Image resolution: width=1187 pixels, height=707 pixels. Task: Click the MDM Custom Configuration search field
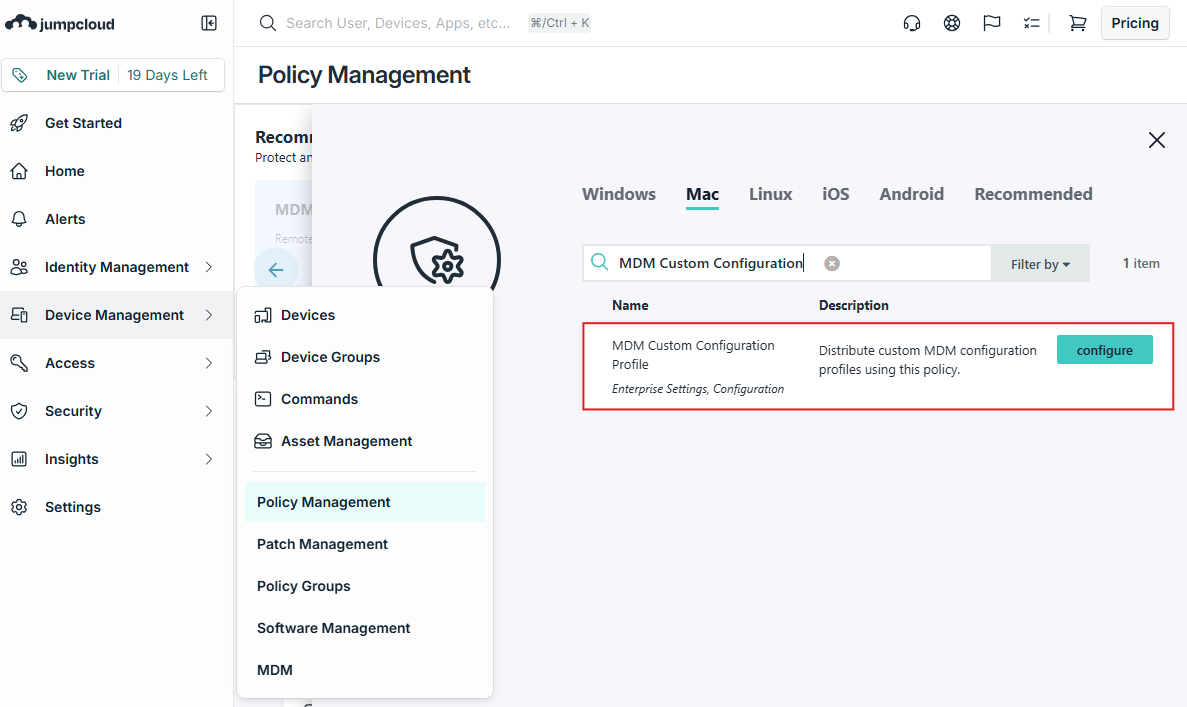tap(787, 263)
